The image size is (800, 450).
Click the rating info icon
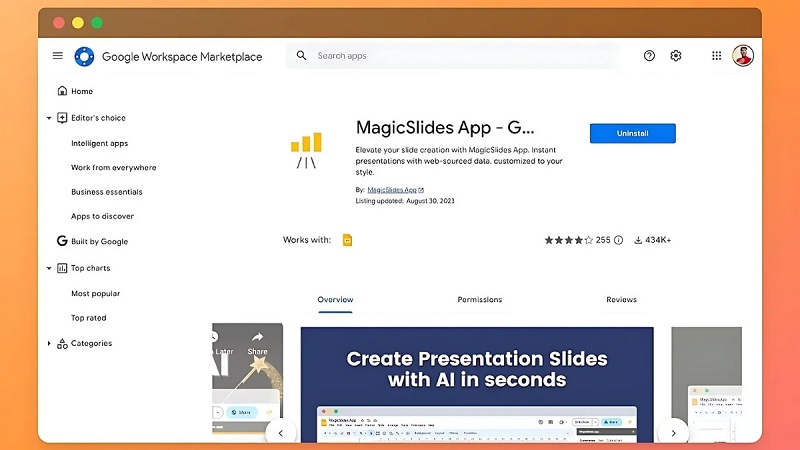point(618,240)
